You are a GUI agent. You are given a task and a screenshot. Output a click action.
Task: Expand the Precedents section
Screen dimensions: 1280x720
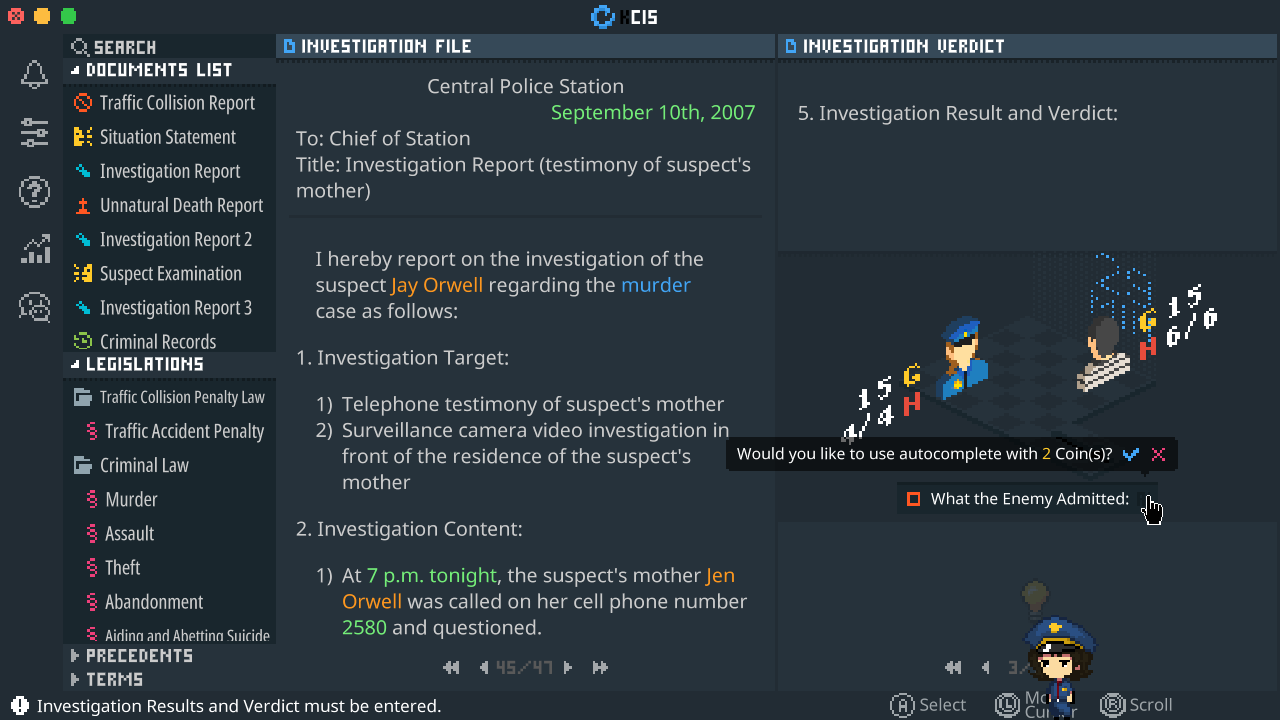pos(75,656)
